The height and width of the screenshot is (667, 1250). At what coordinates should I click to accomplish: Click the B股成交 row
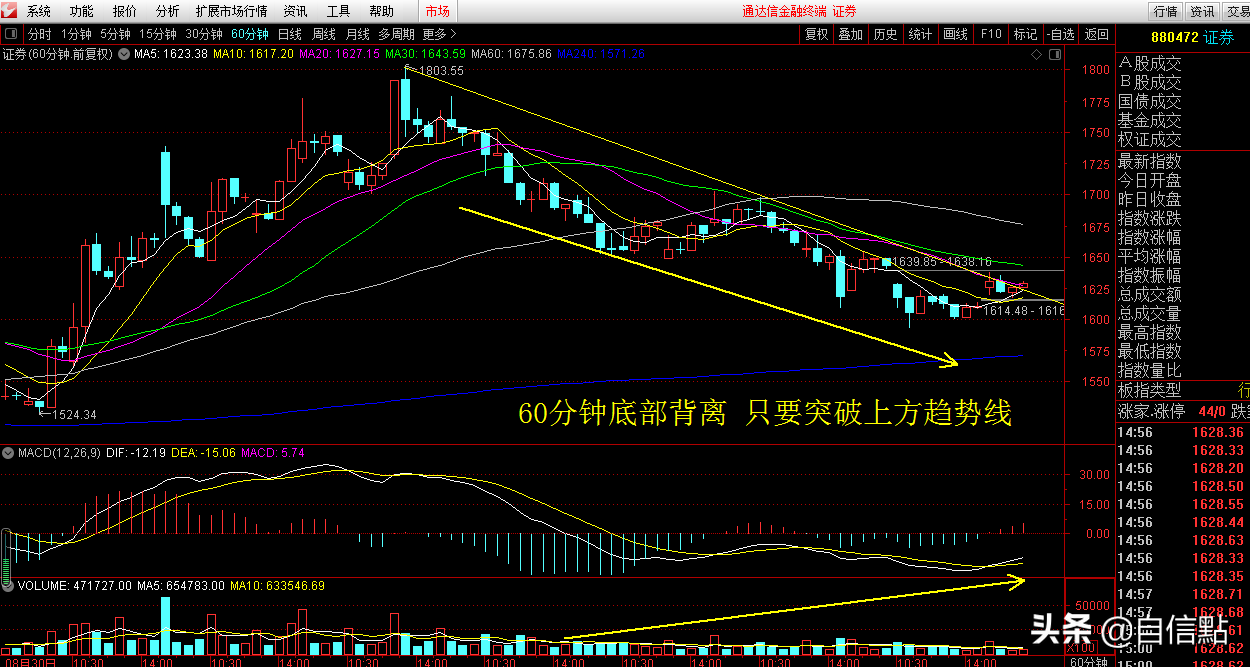click(1150, 82)
